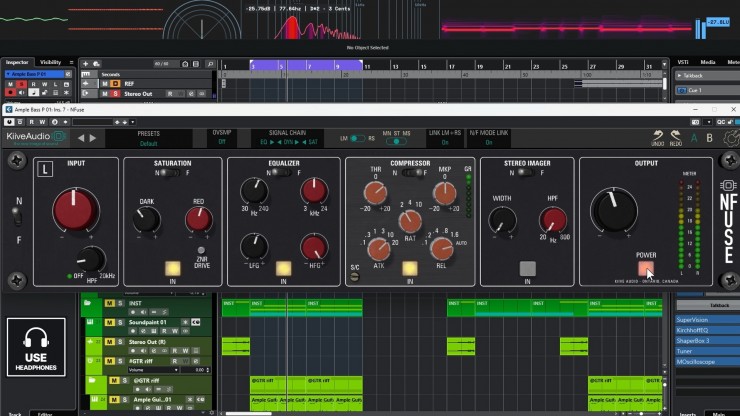Solo the Soundpaint 01 track
This screenshot has height=416, width=740.
click(x=120, y=323)
